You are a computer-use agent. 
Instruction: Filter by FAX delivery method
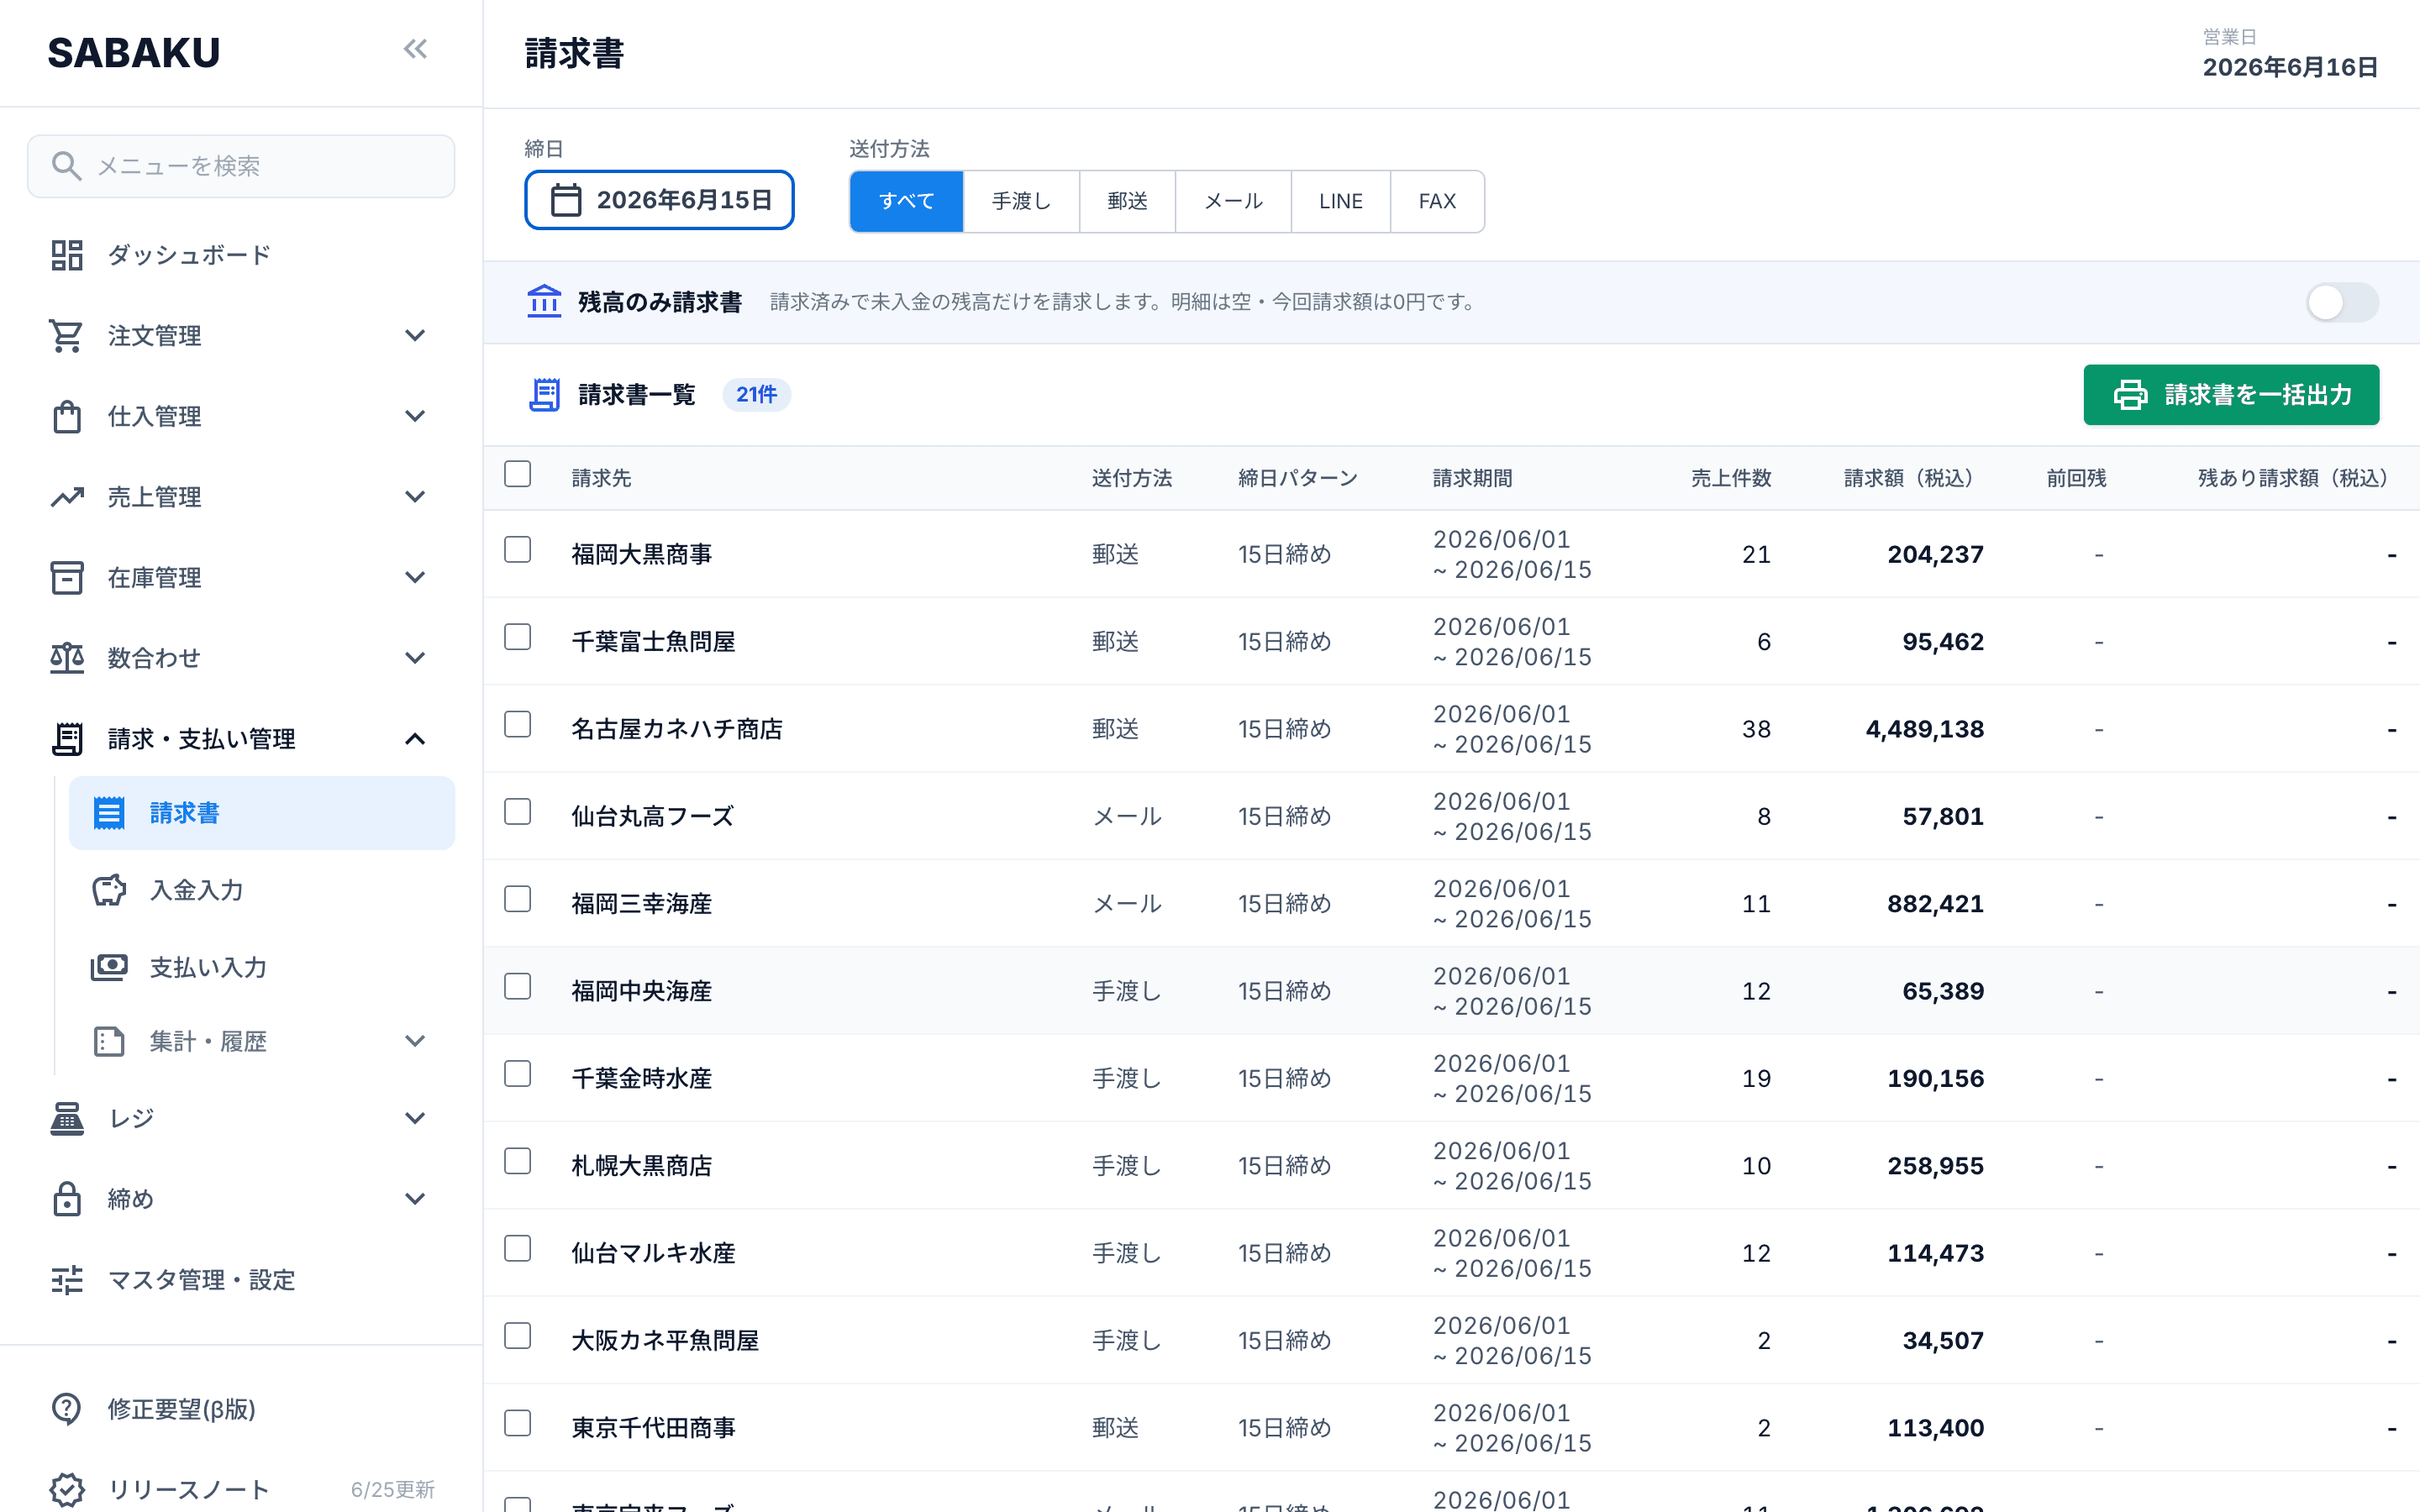(x=1437, y=201)
